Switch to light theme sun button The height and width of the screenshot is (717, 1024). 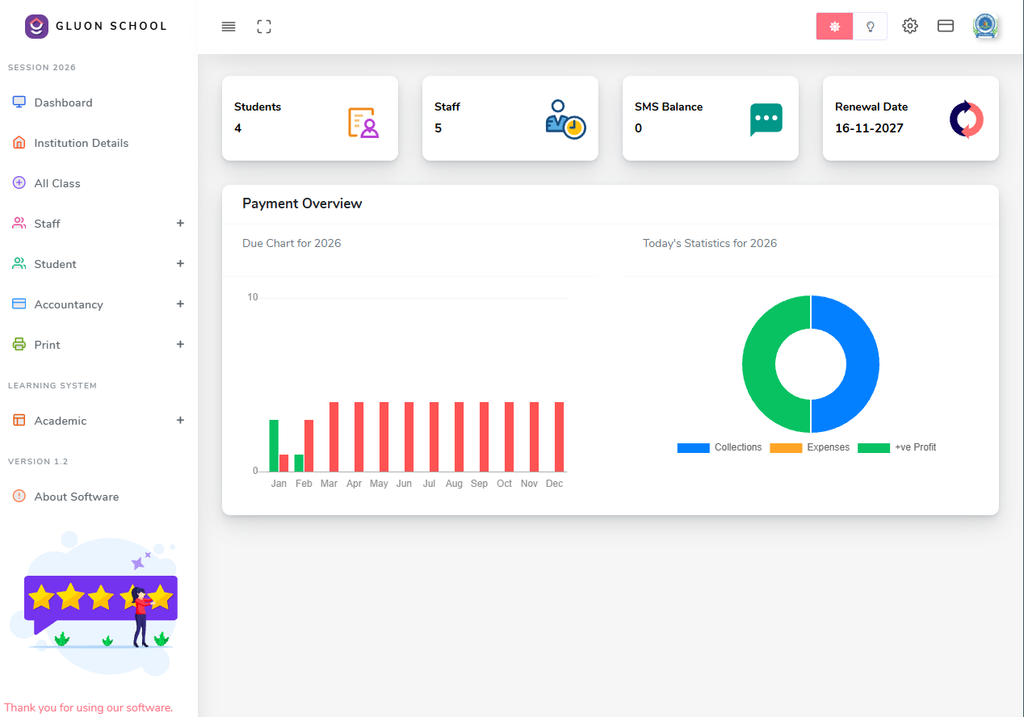point(835,27)
